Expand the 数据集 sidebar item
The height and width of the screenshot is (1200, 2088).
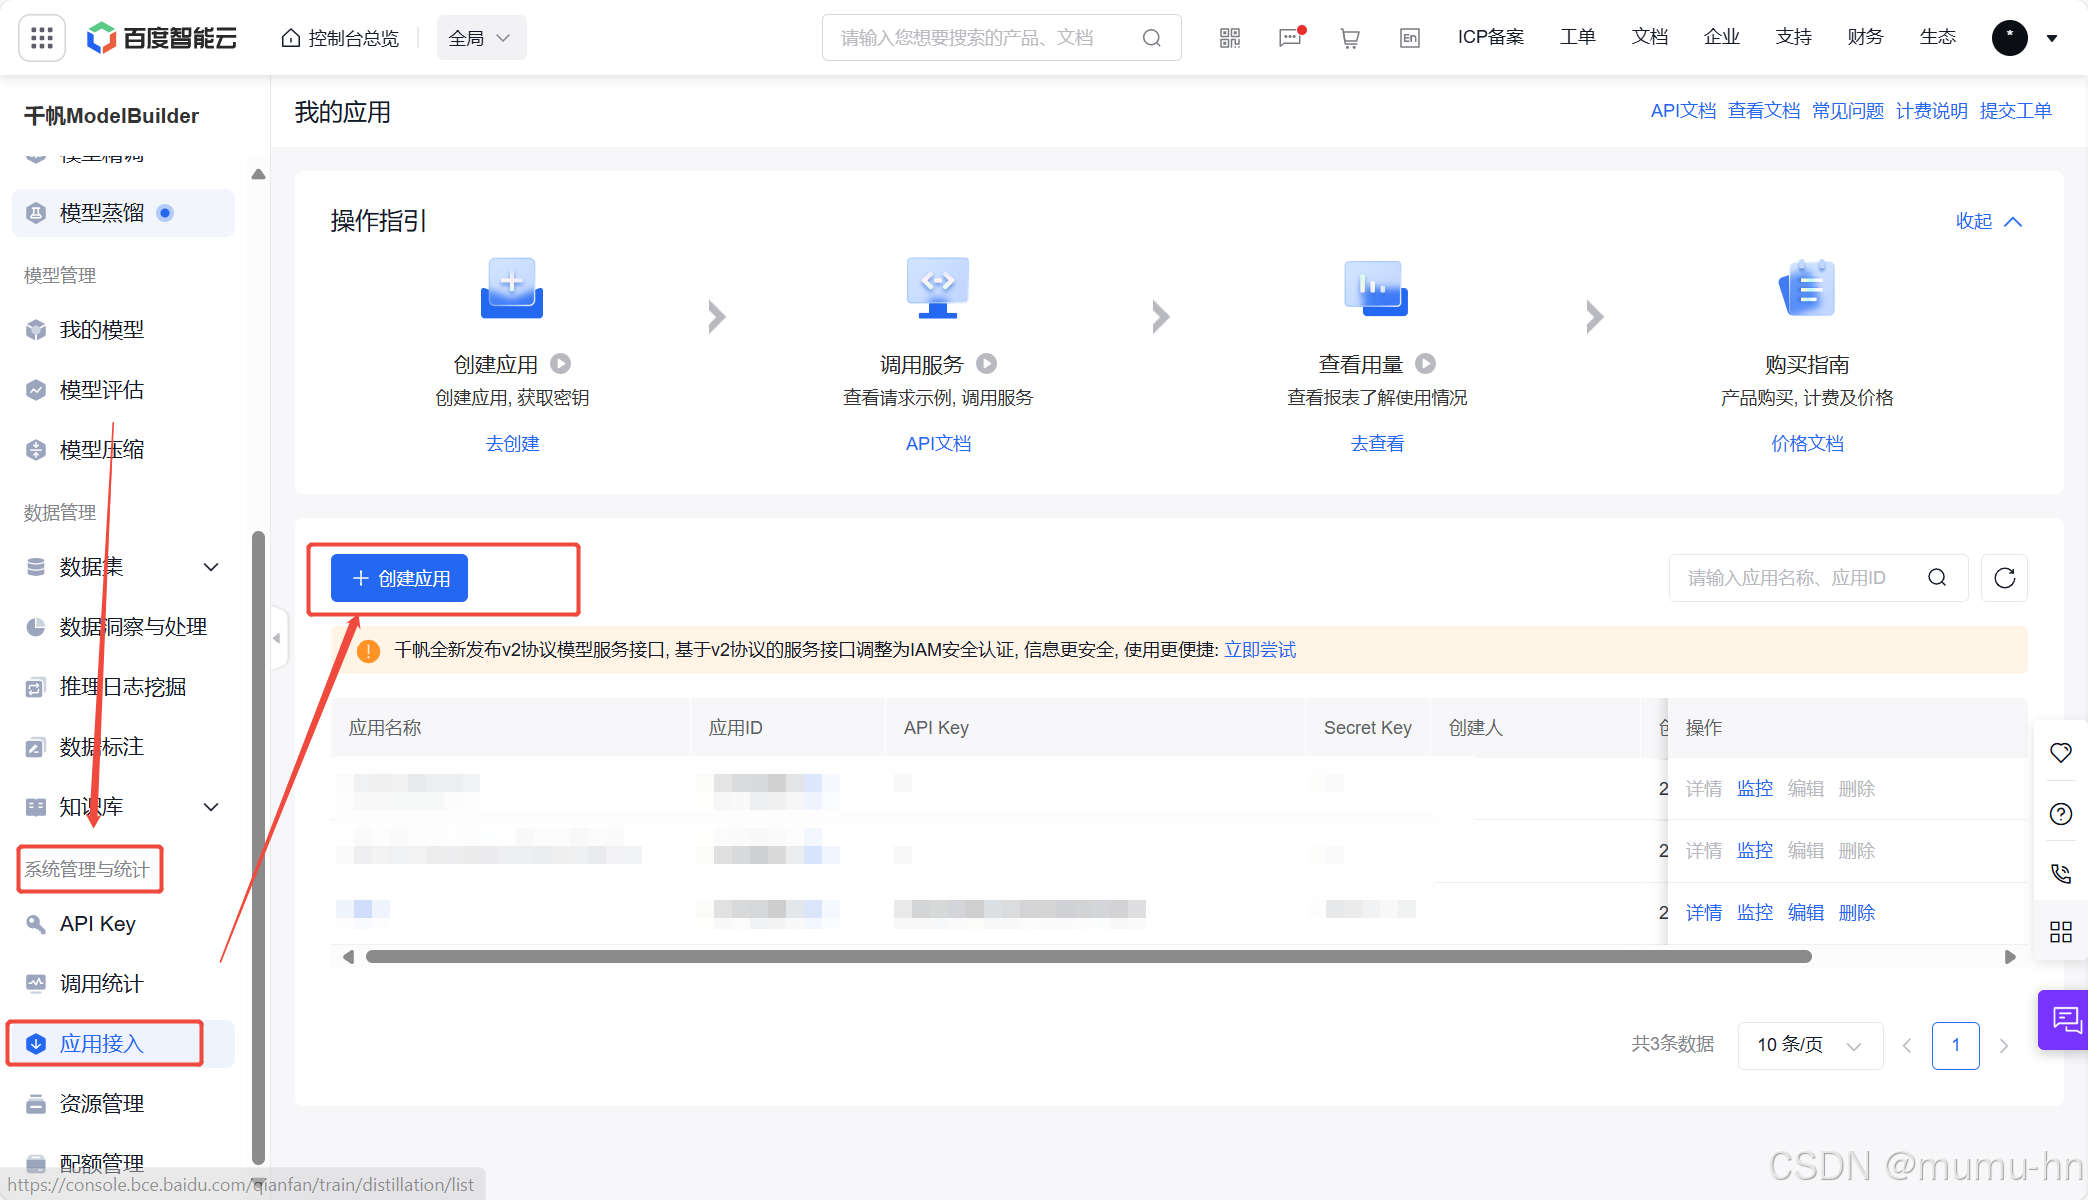coord(211,567)
